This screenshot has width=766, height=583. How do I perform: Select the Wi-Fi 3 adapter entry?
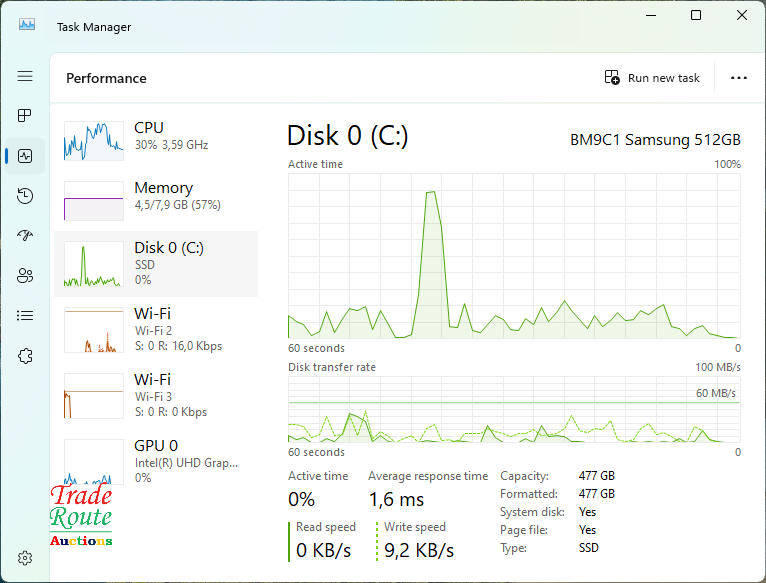point(155,395)
